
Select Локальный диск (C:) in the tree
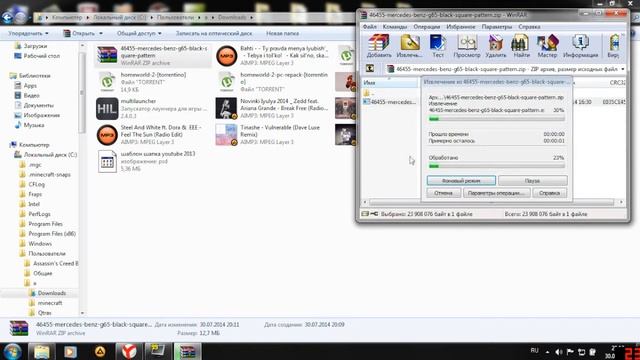[50, 155]
